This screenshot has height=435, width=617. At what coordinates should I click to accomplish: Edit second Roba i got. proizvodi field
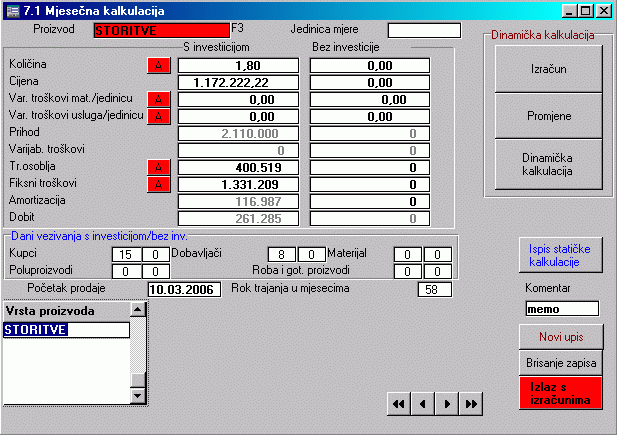438,272
